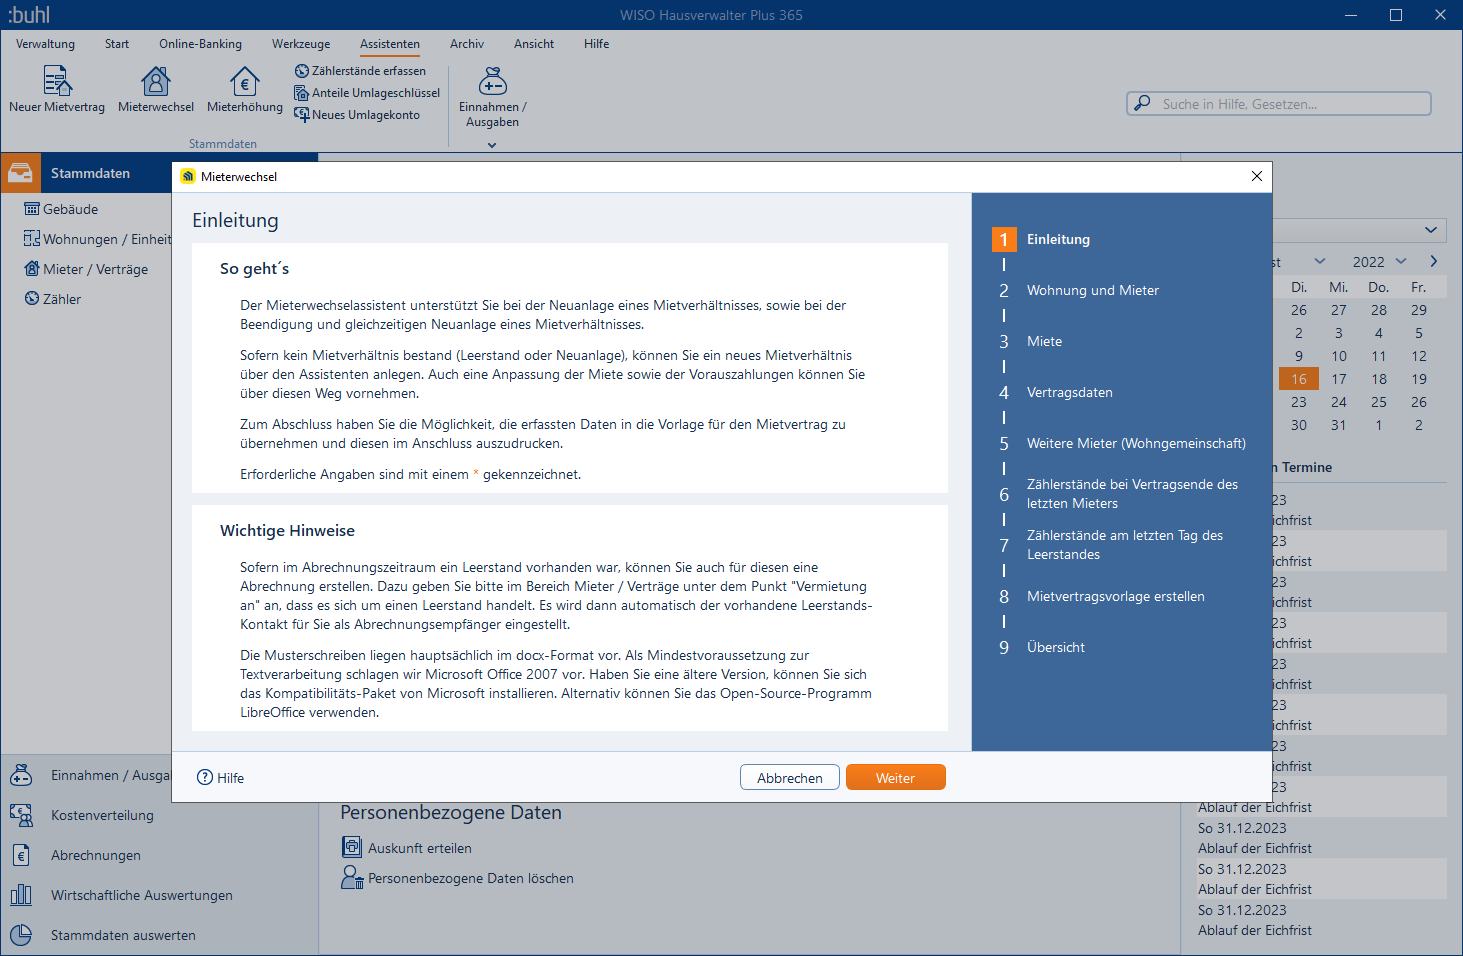Image resolution: width=1463 pixels, height=956 pixels.
Task: Click Auskunft erteilen link
Action: point(407,848)
